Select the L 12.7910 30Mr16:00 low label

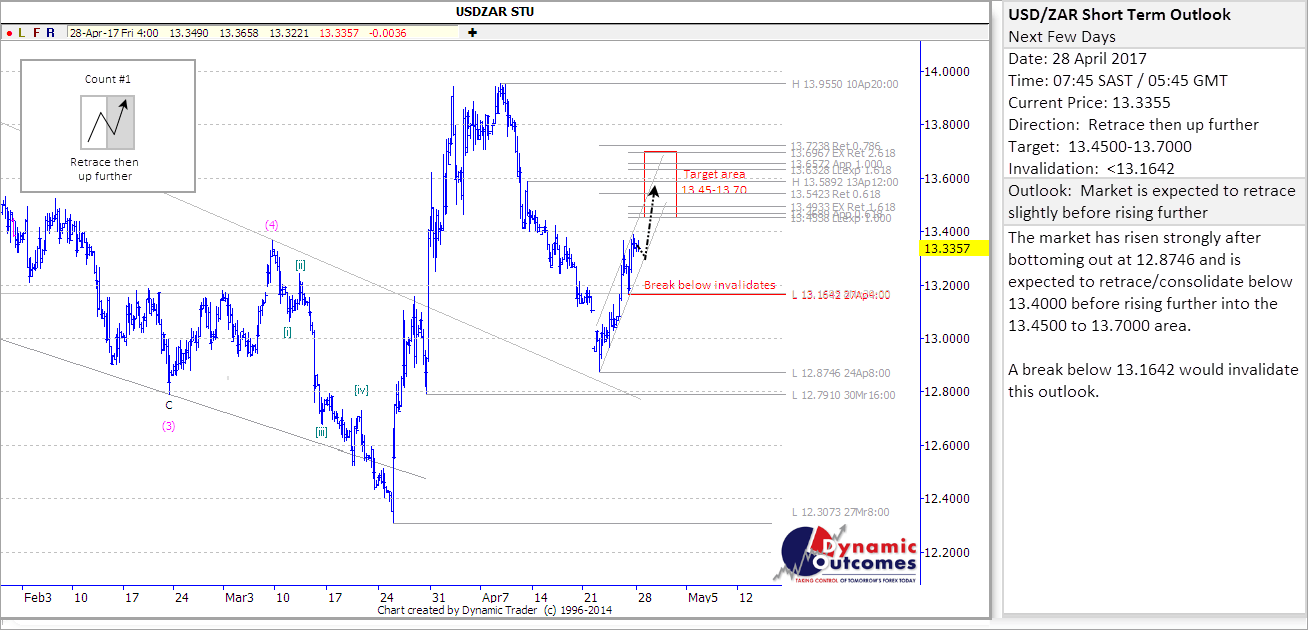pyautogui.click(x=843, y=395)
